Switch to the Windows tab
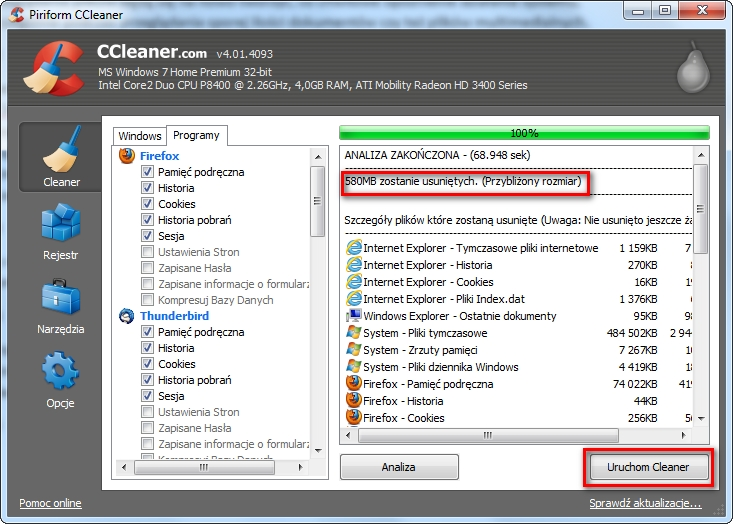 [140, 136]
